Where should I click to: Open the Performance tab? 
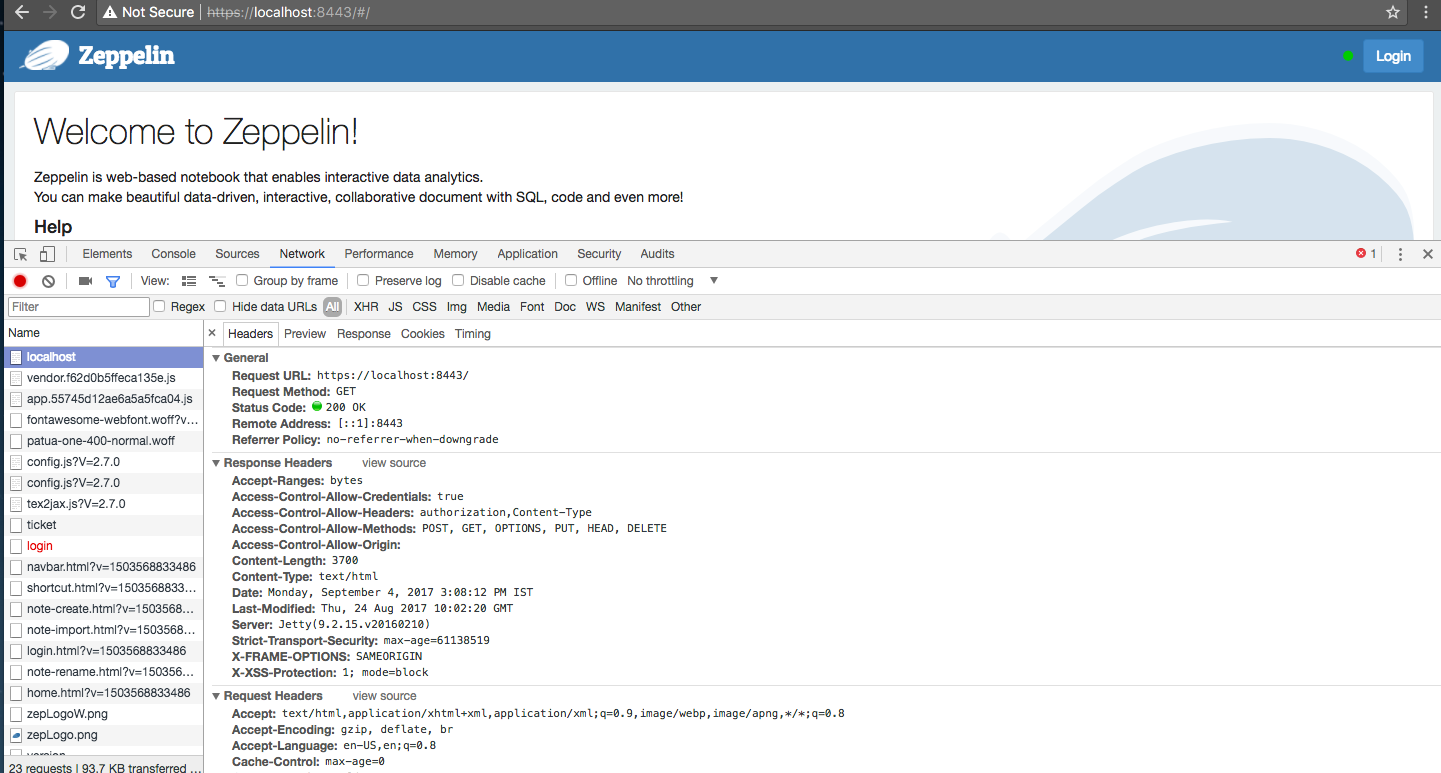coord(379,254)
